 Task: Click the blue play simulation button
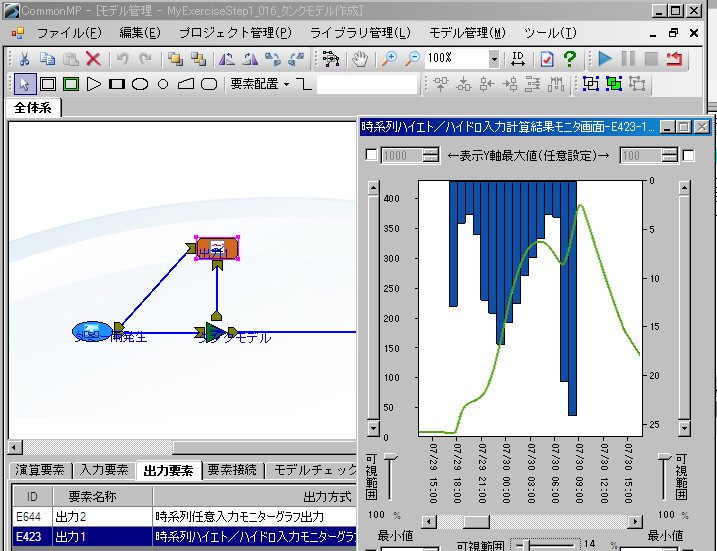point(605,59)
